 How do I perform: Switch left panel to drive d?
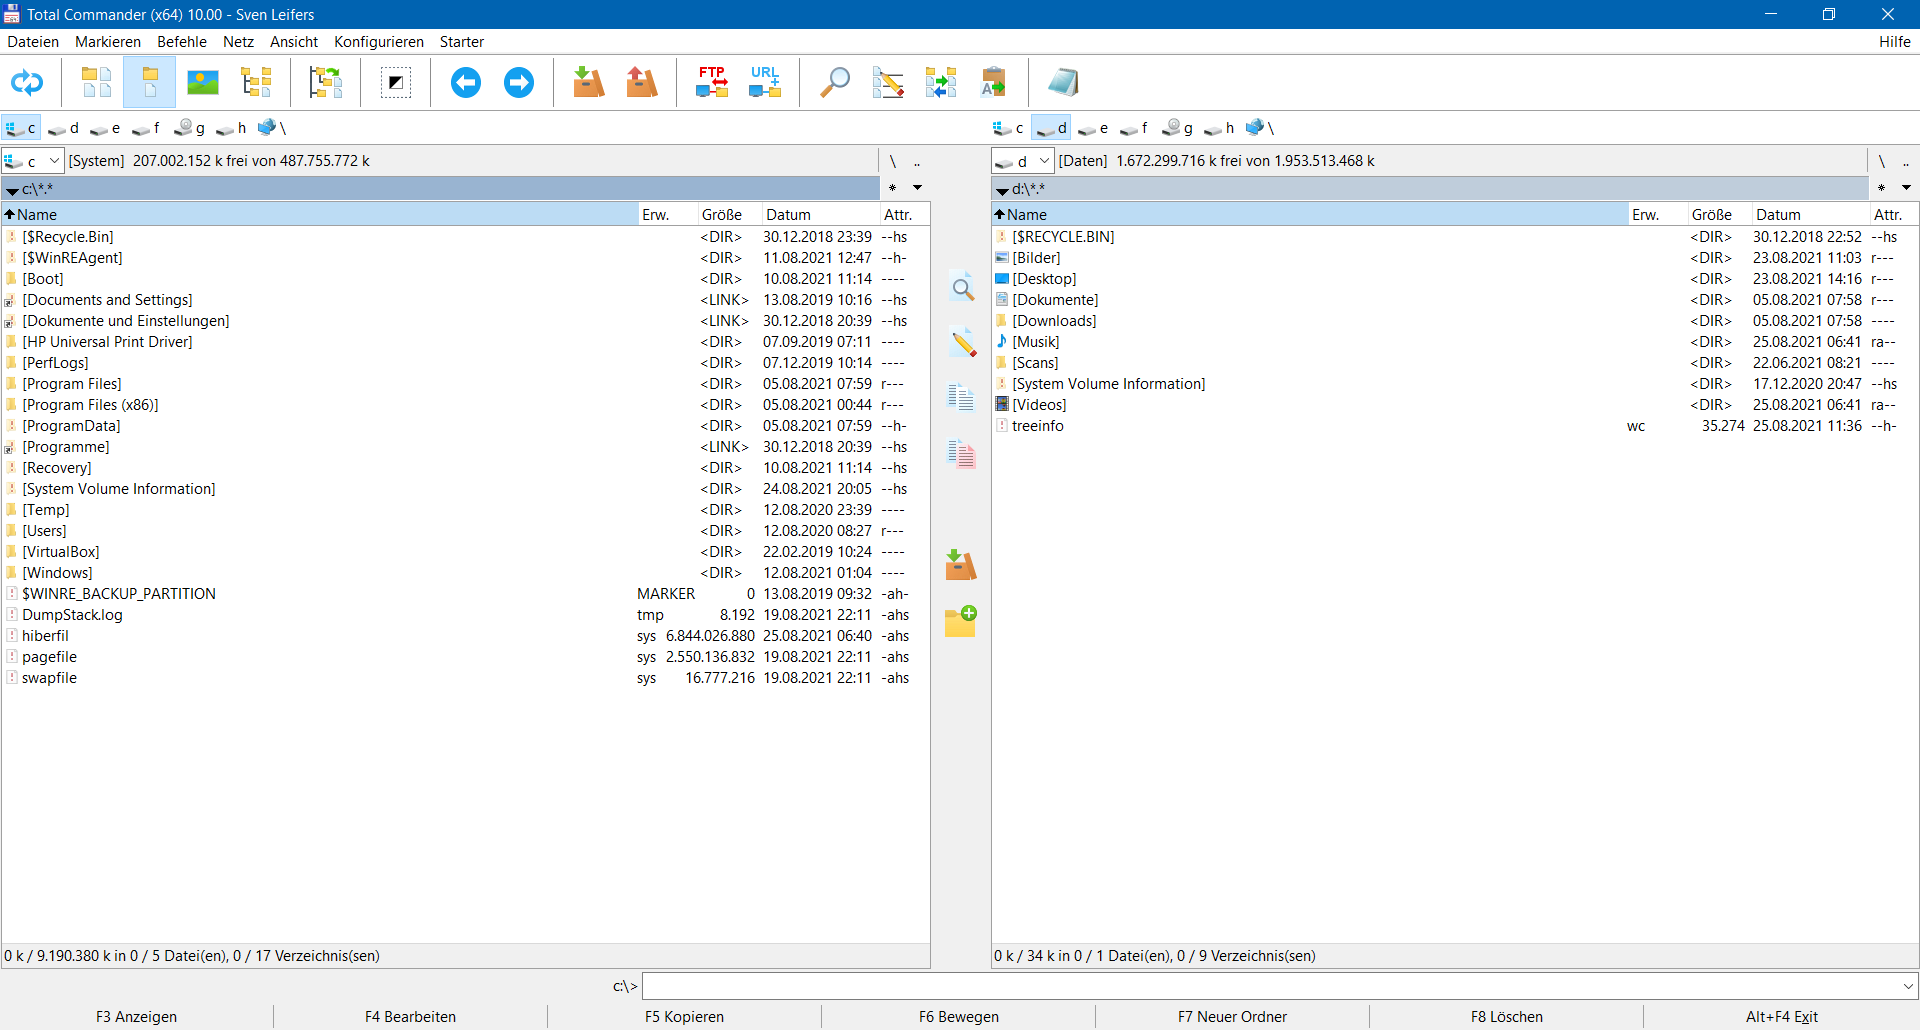(x=63, y=128)
